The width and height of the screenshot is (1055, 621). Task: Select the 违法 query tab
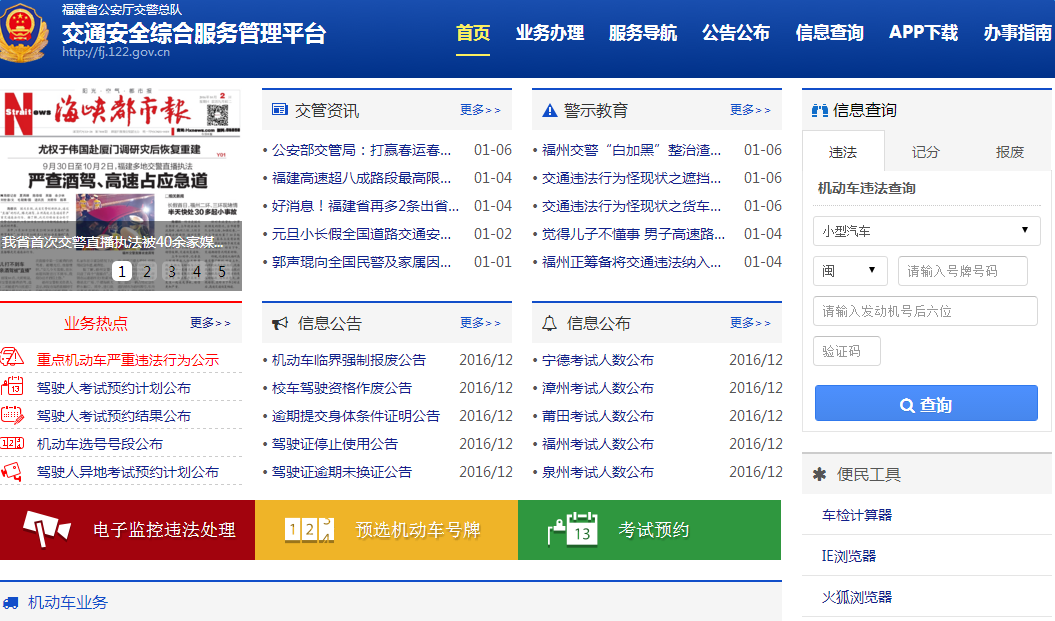(x=842, y=152)
